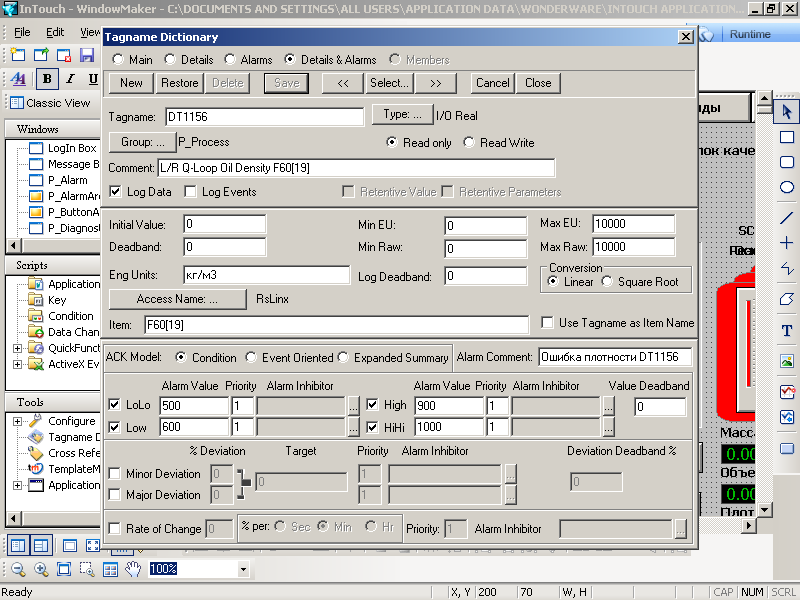Choose Square Root conversion option
This screenshot has width=800, height=600.
[x=607, y=282]
